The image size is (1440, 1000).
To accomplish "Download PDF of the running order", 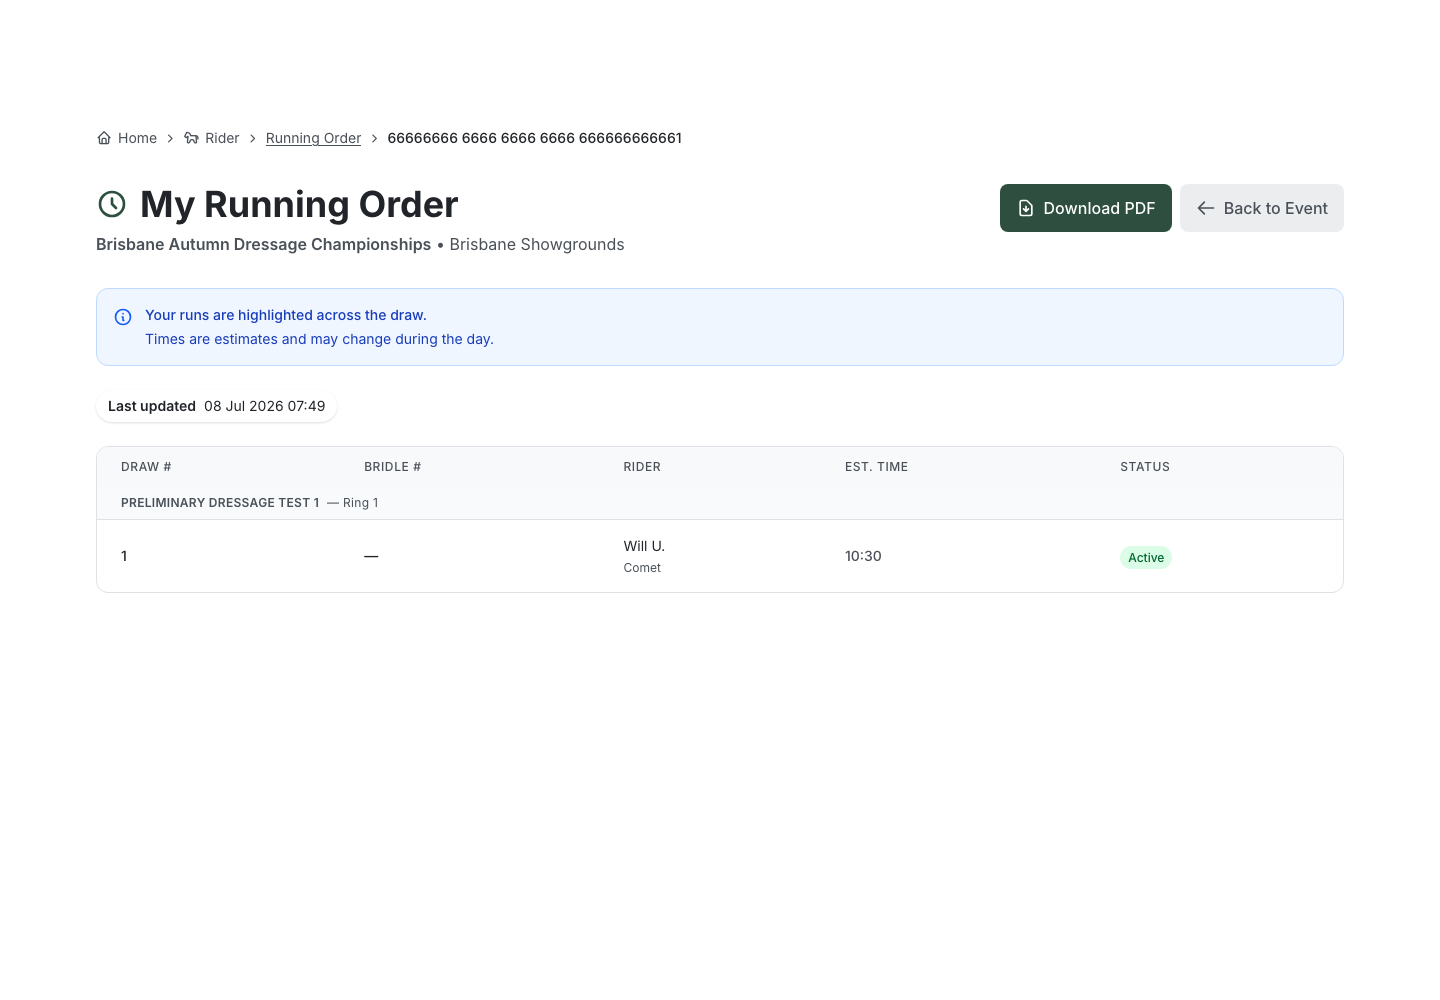I will [x=1086, y=208].
